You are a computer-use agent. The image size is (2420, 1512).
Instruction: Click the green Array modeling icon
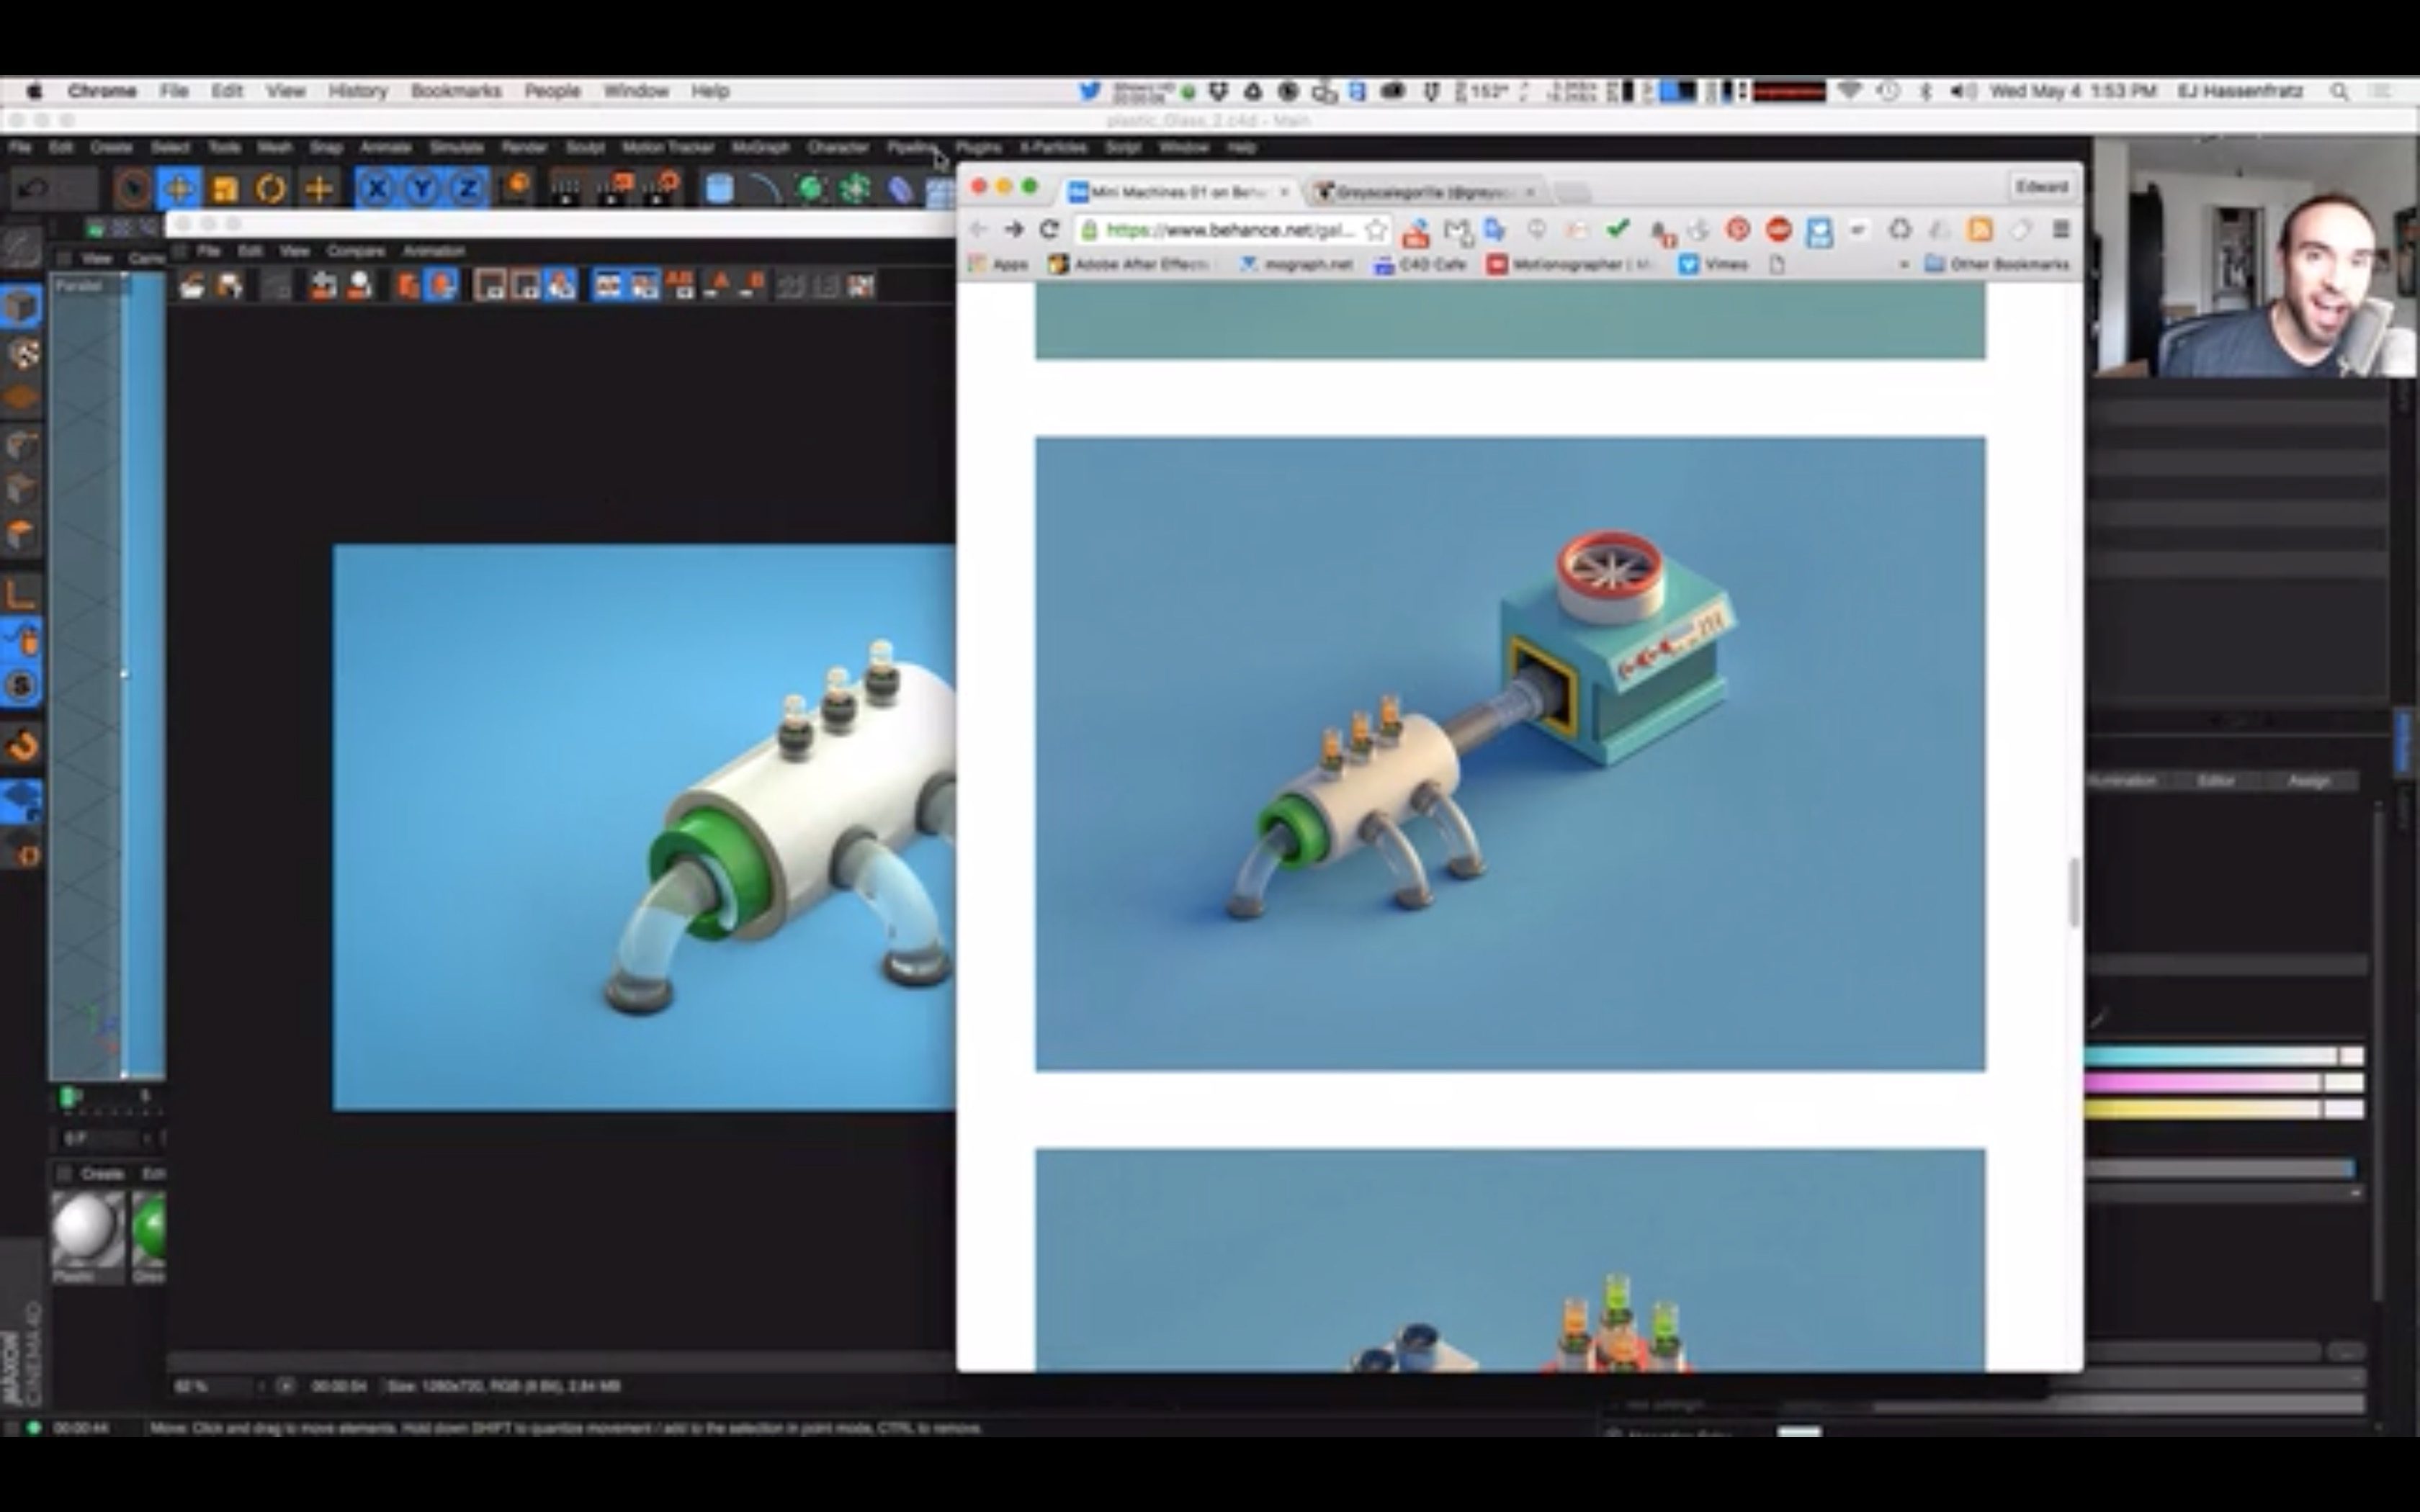856,189
